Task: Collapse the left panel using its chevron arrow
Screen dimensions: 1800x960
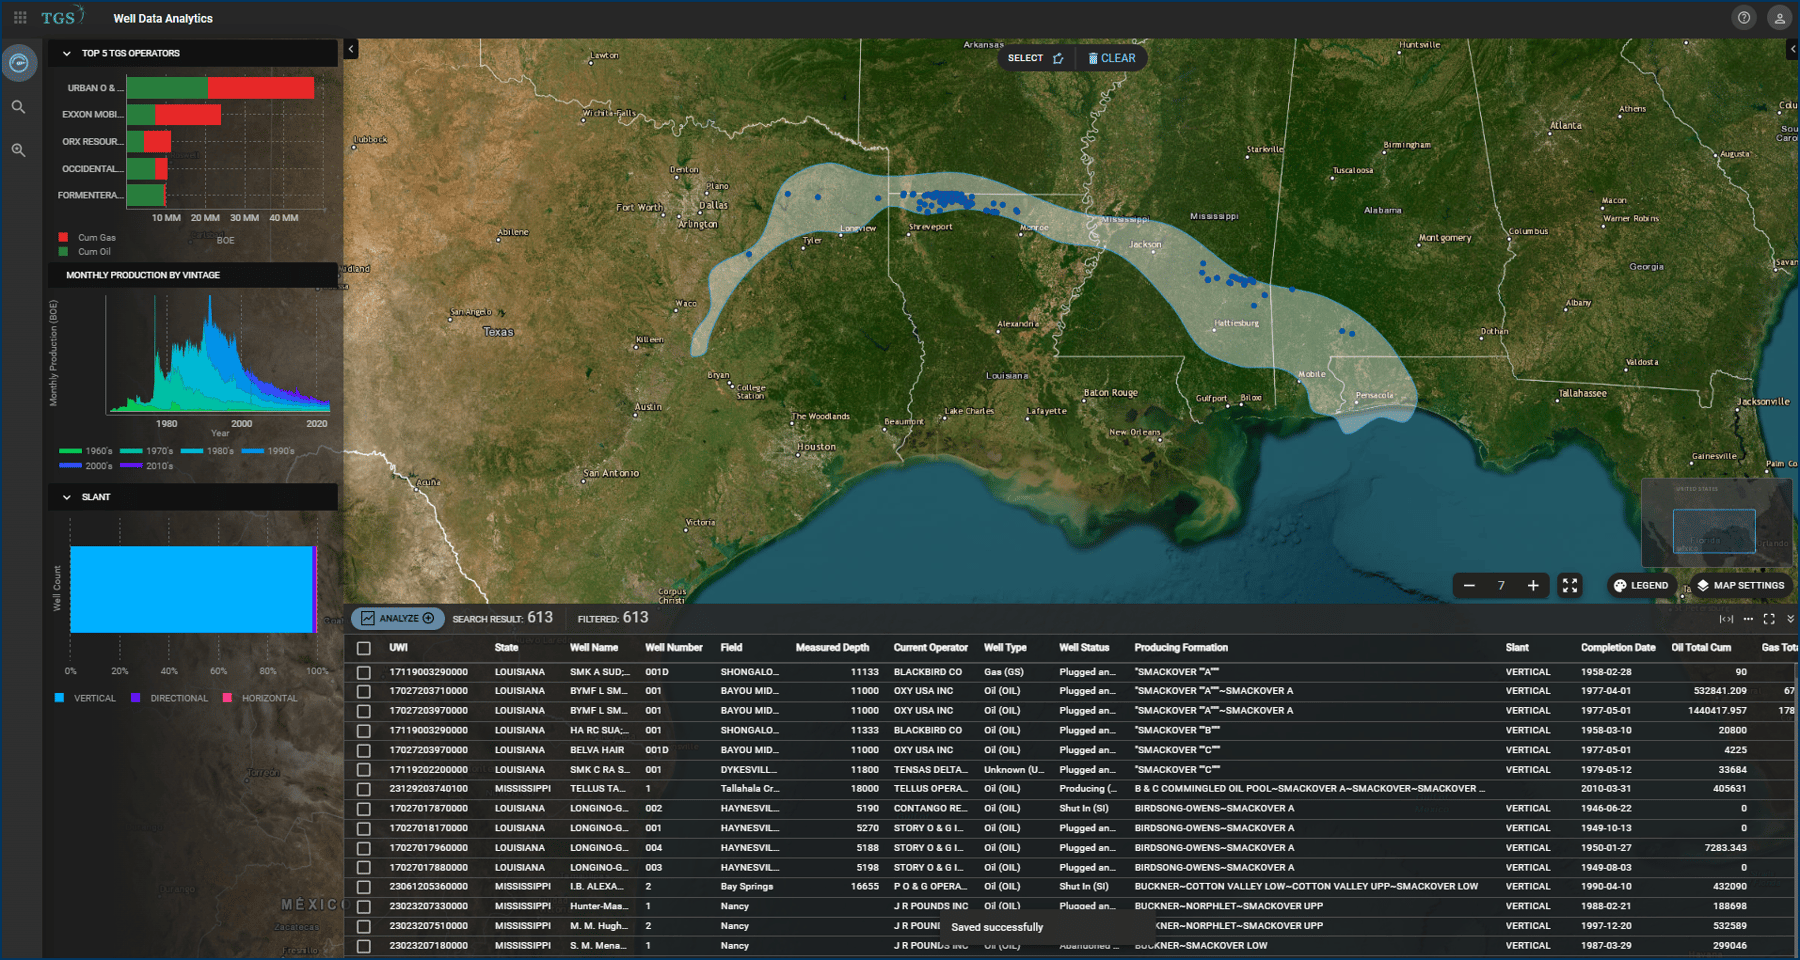Action: tap(350, 47)
